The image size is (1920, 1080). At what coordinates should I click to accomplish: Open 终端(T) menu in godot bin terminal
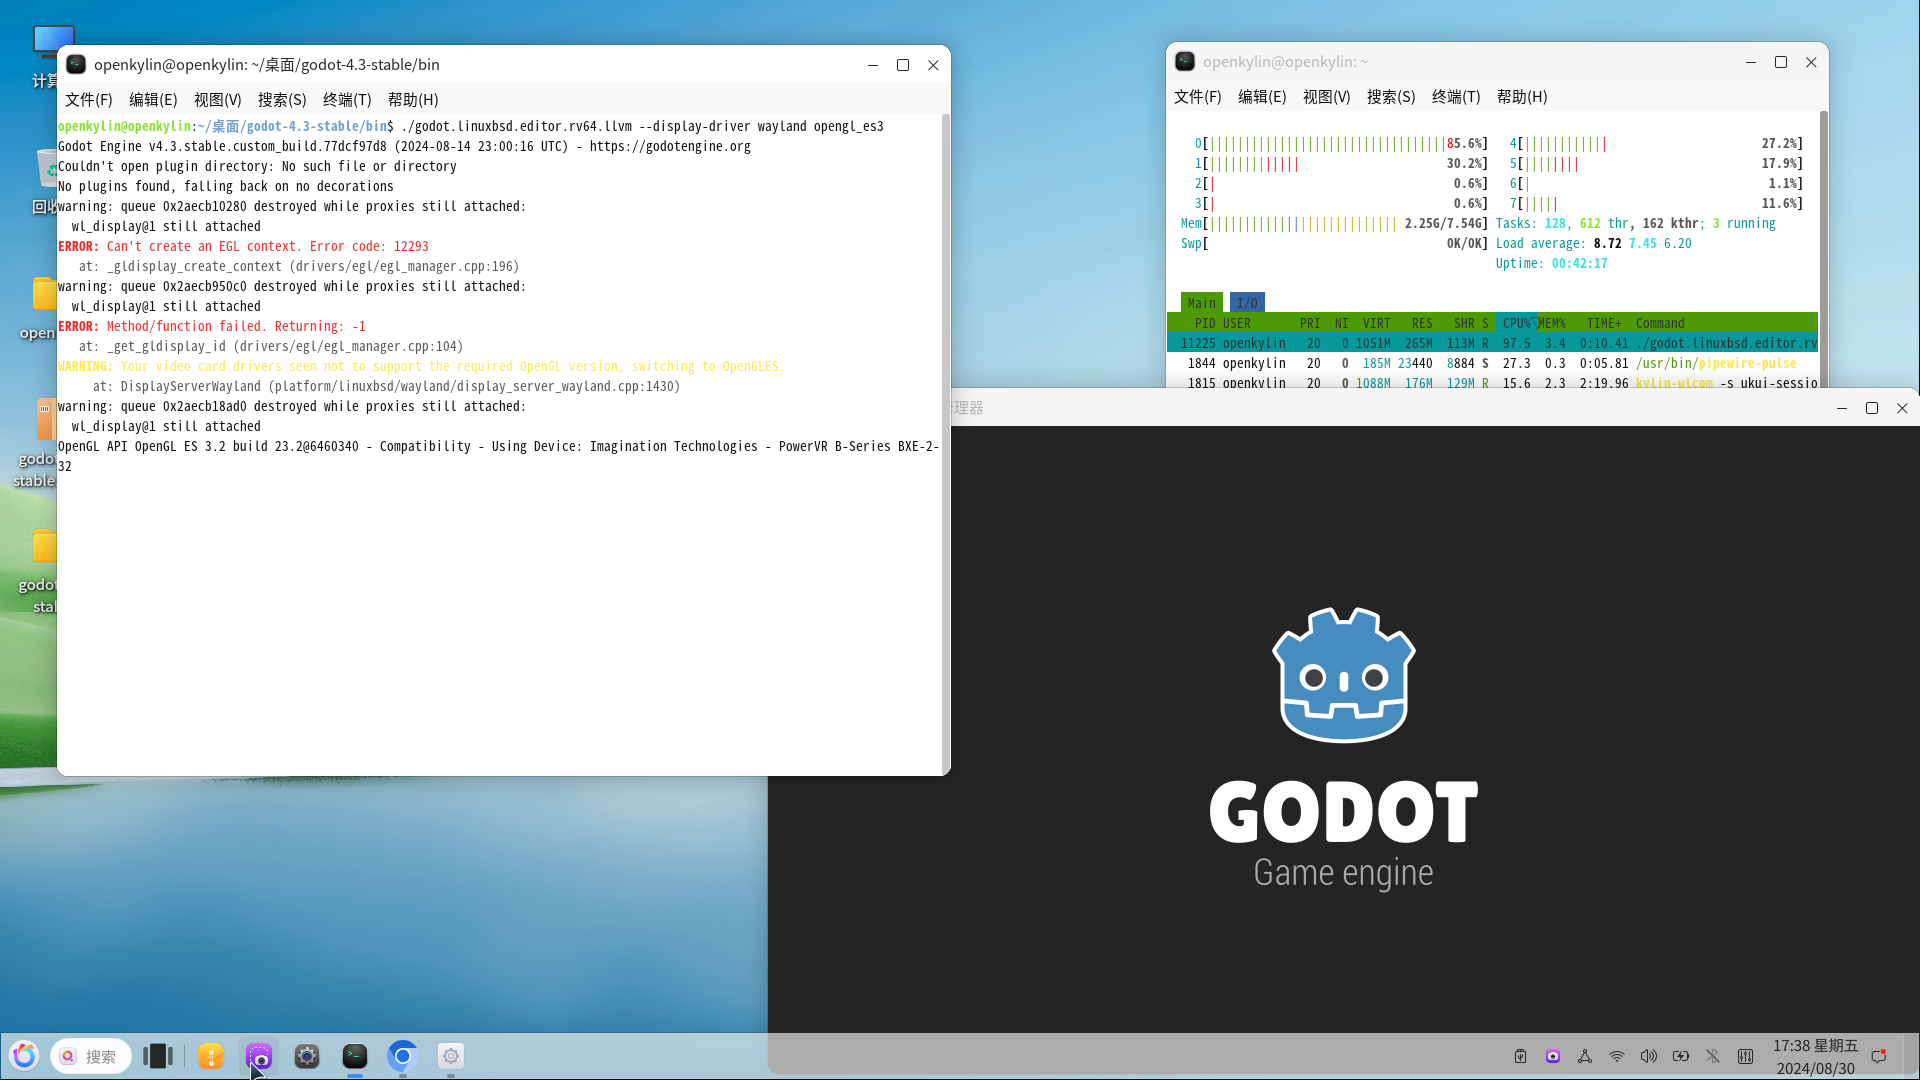(347, 100)
